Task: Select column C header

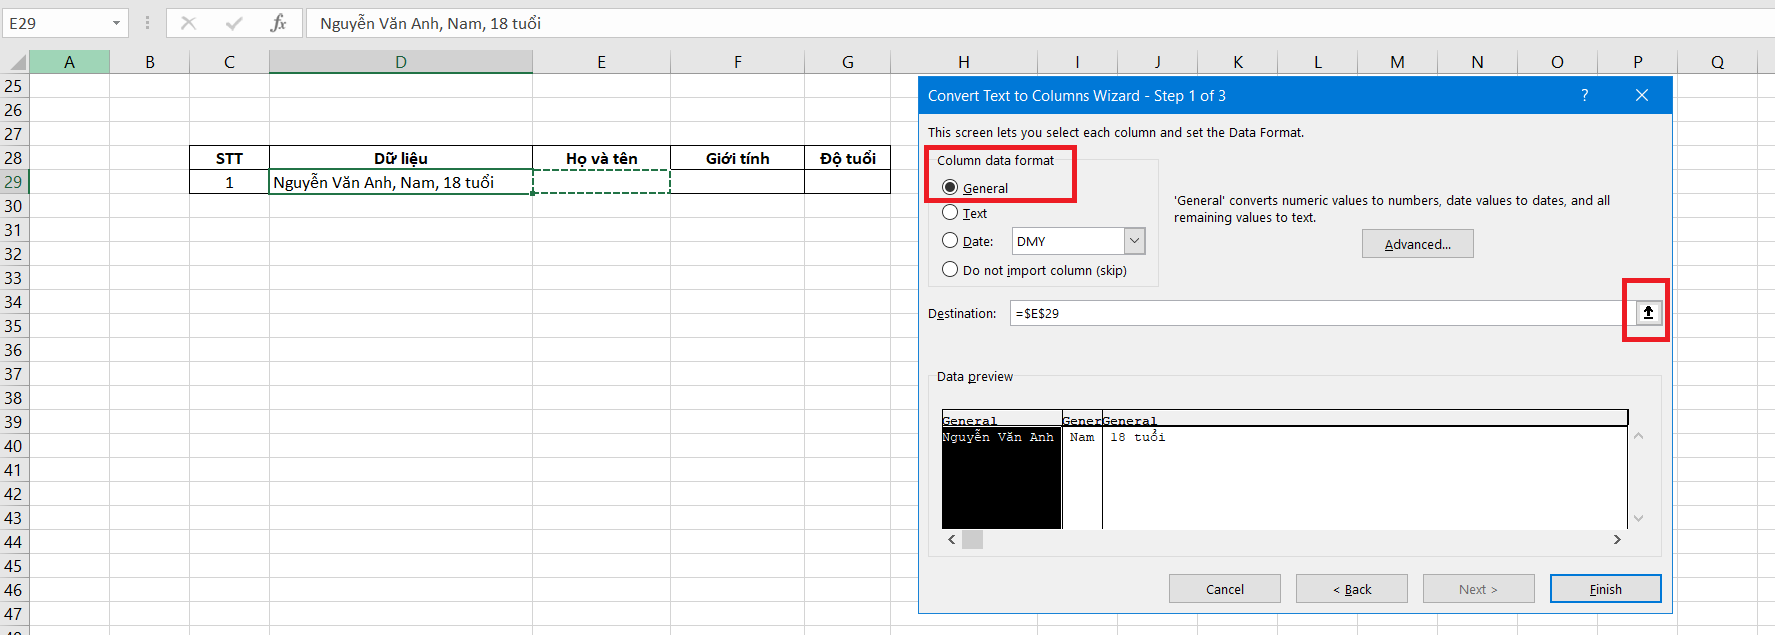Action: 229,62
